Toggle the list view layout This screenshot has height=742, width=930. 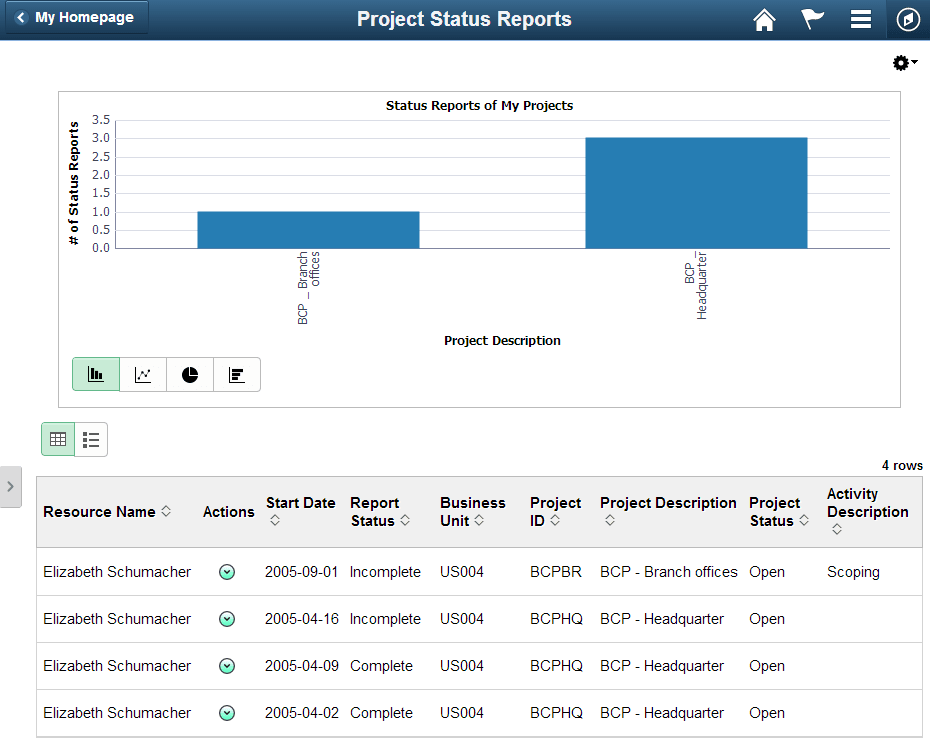click(91, 439)
